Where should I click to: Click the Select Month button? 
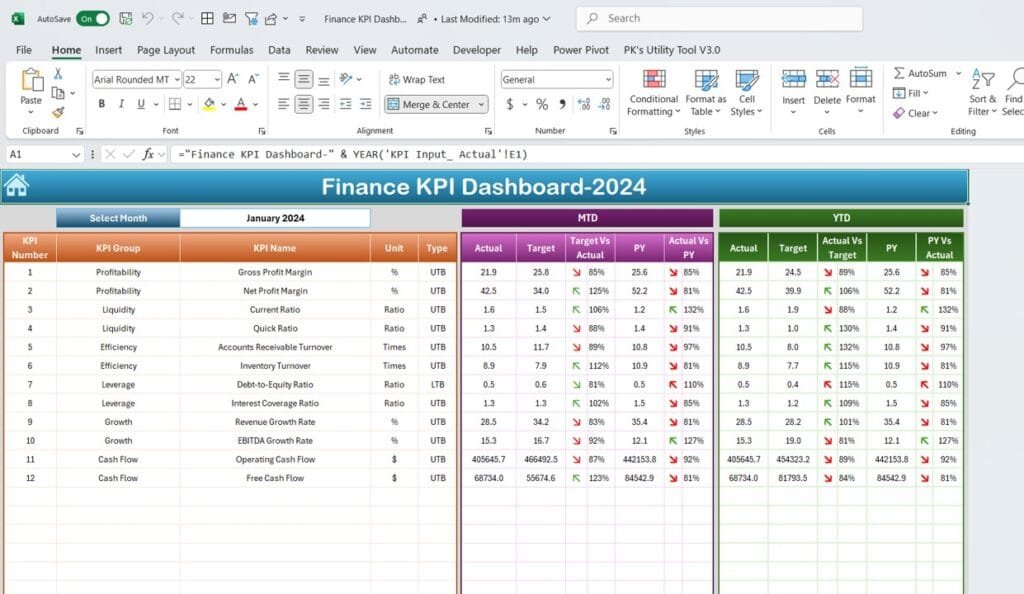point(120,217)
